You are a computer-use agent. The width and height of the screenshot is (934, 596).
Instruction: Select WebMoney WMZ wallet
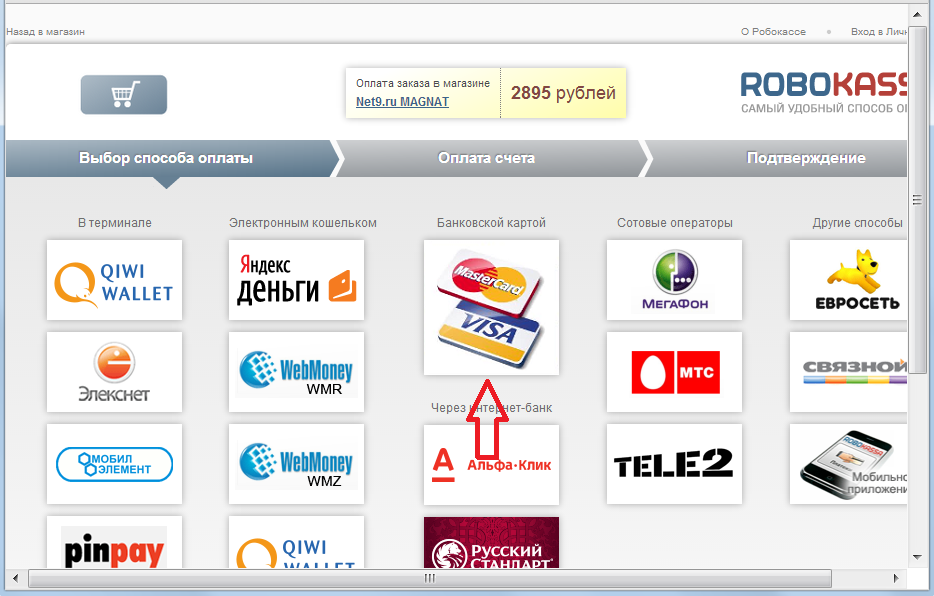[296, 464]
